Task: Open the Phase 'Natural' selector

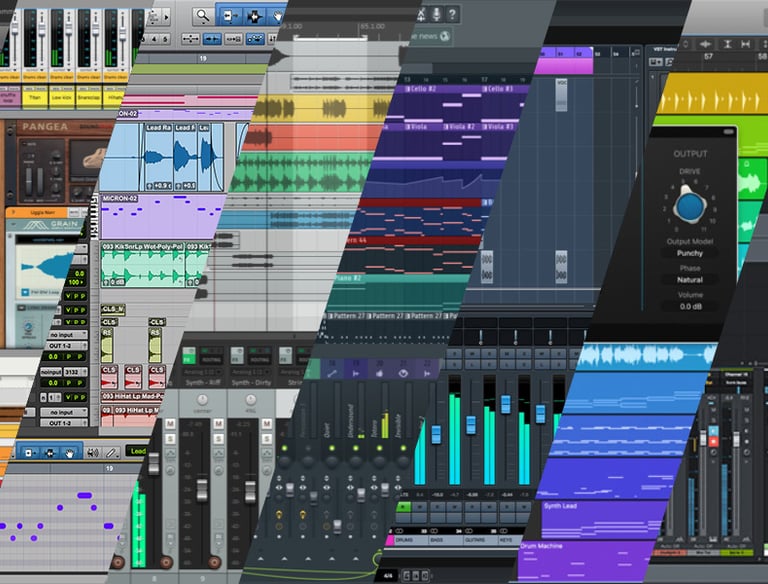Action: point(690,280)
